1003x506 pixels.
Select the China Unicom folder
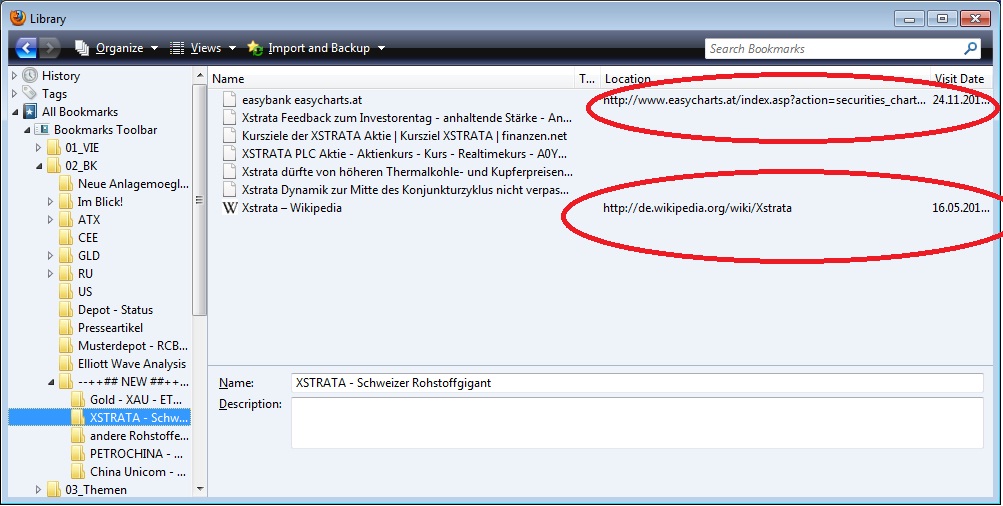[137, 472]
